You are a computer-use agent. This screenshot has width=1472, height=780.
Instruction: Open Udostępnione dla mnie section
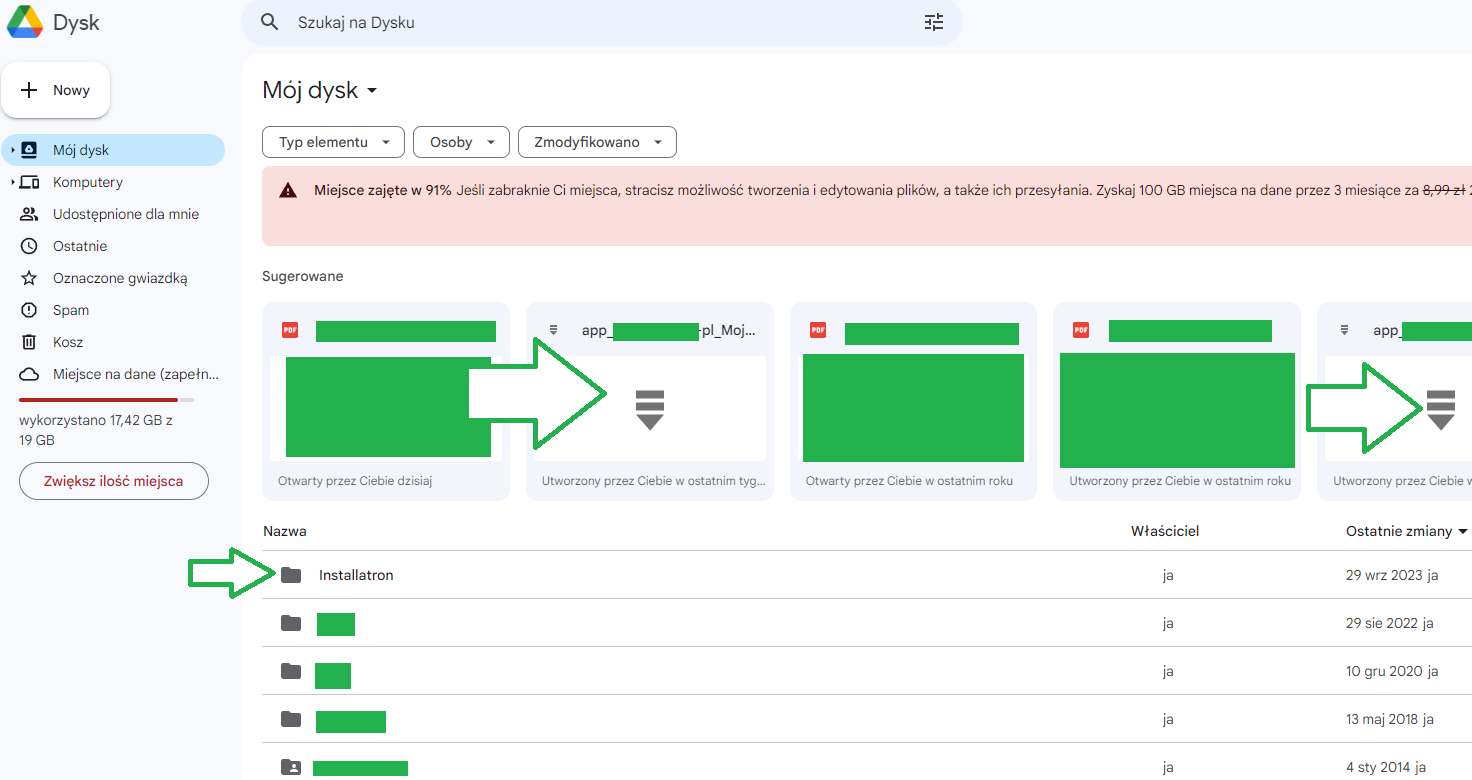[125, 214]
